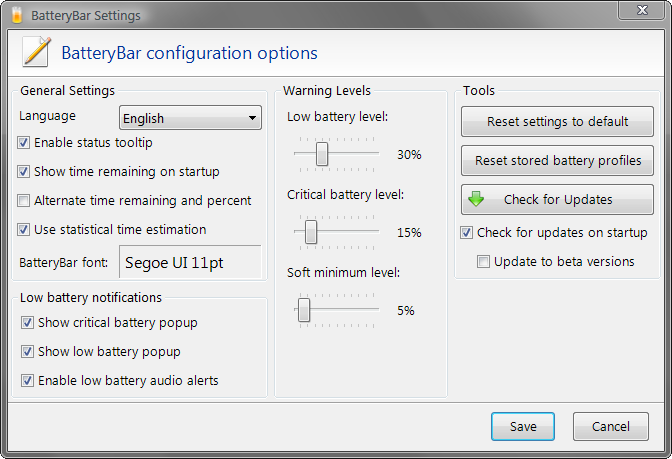Click the BatteryBar battery icon in title bar
The width and height of the screenshot is (672, 459).
click(16, 15)
